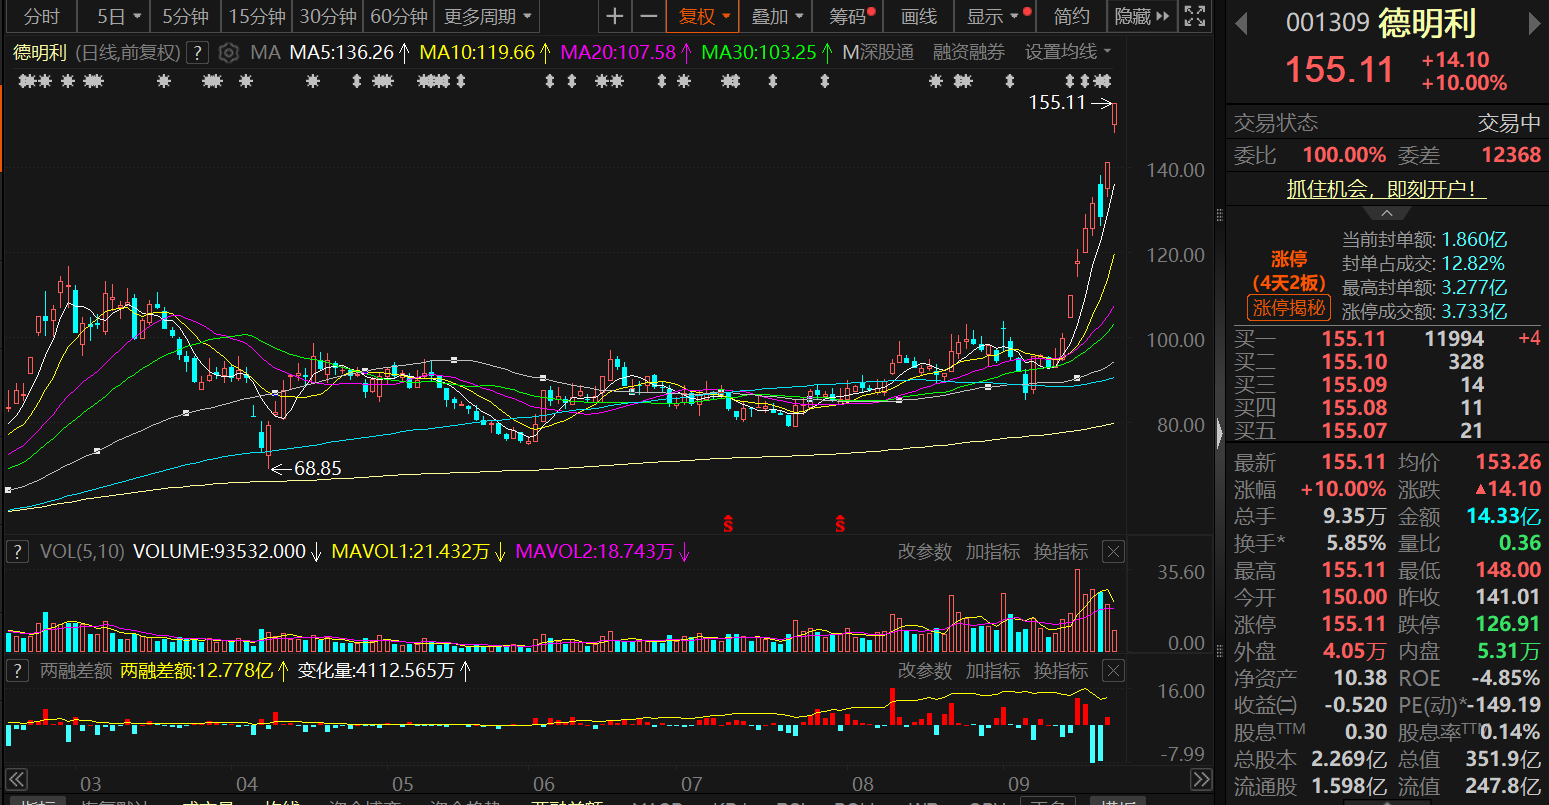This screenshot has width=1549, height=805.
Task: Toggle 简约 simple display mode
Action: [x=1072, y=16]
